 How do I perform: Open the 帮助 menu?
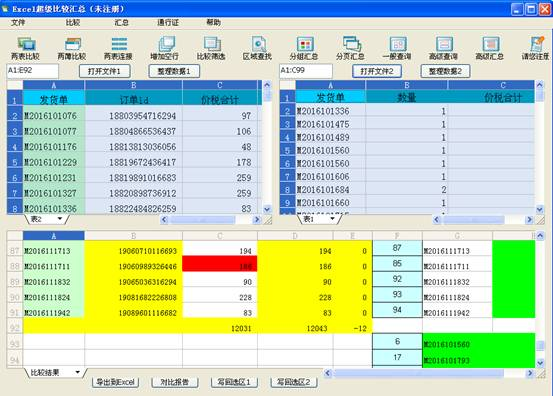tap(213, 23)
